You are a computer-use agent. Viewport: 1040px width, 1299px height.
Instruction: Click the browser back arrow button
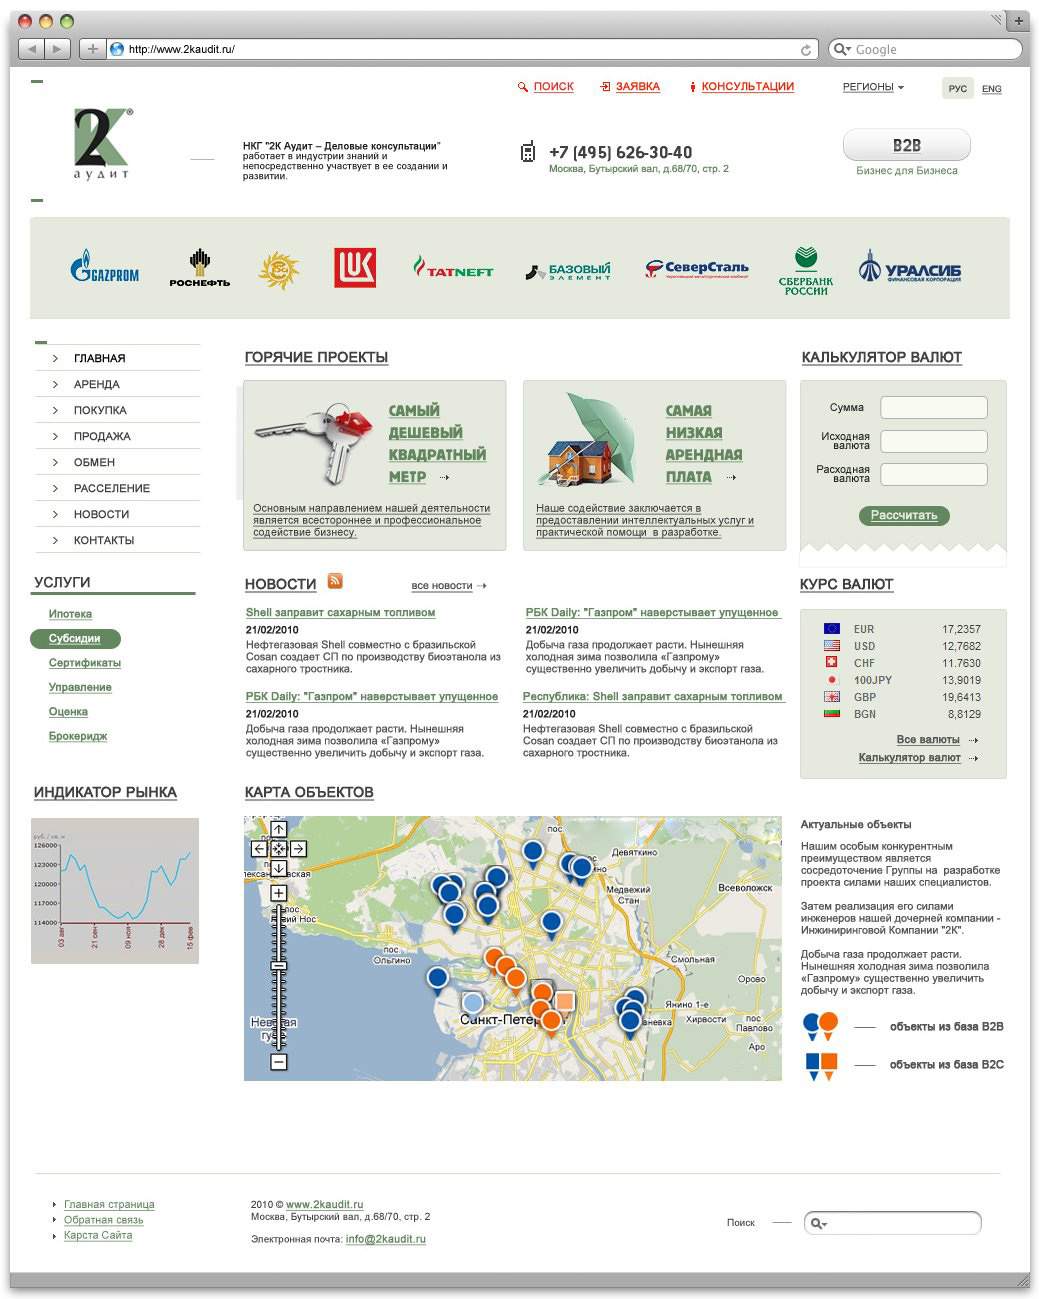click(x=32, y=48)
